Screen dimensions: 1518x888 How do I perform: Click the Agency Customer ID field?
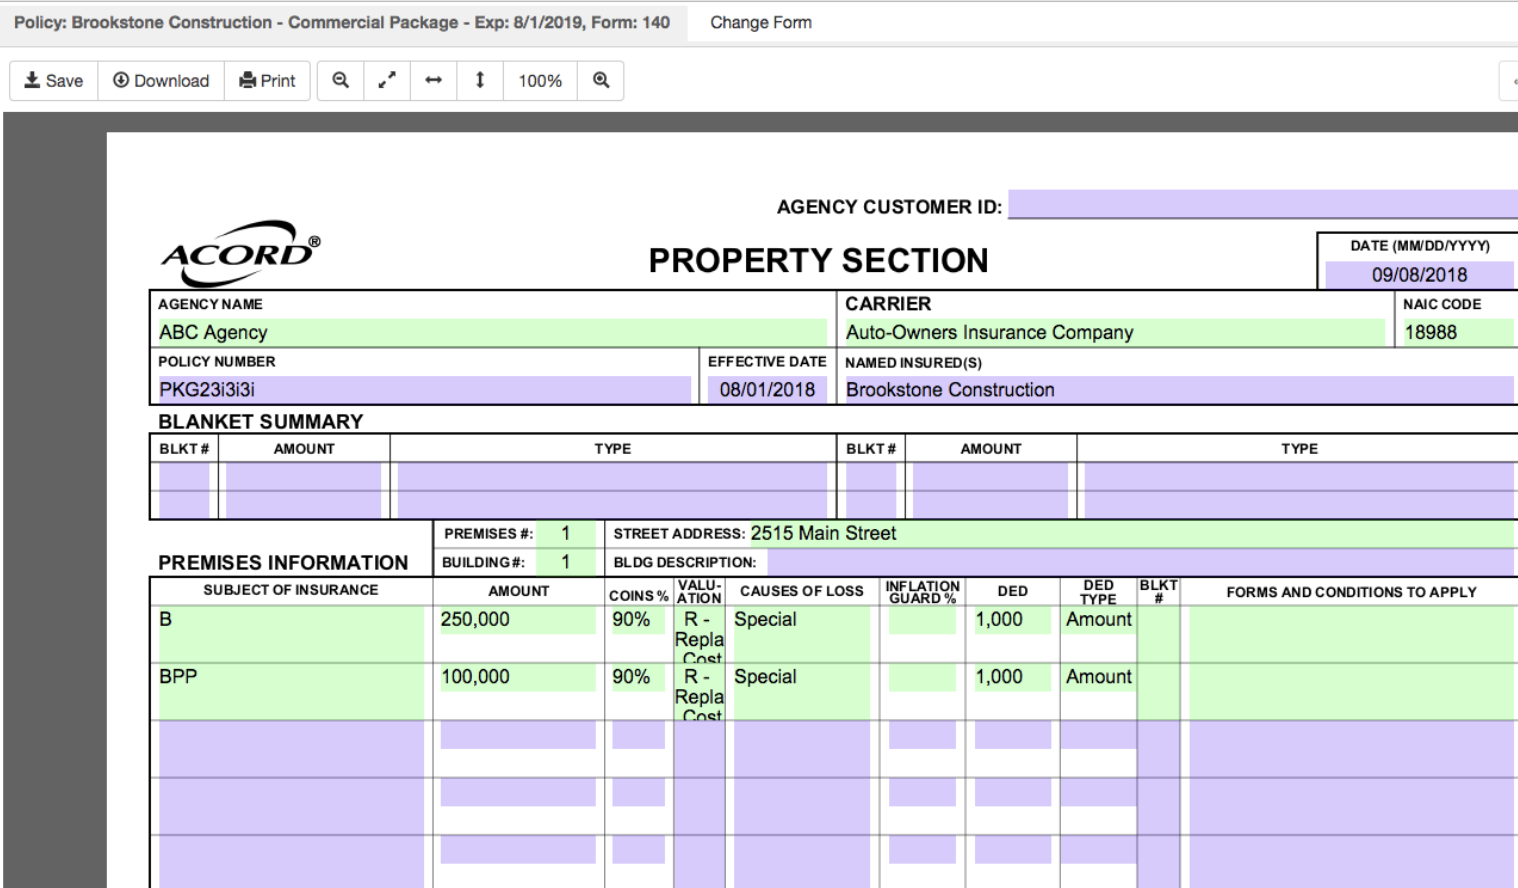(1263, 205)
